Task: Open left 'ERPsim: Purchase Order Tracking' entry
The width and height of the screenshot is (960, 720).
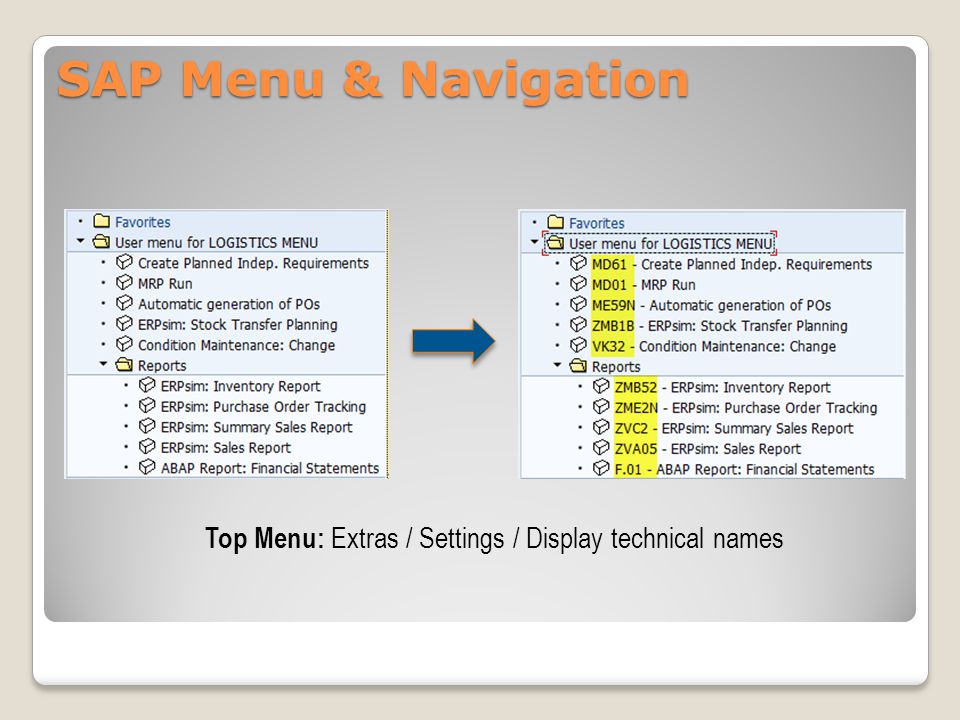Action: click(263, 407)
